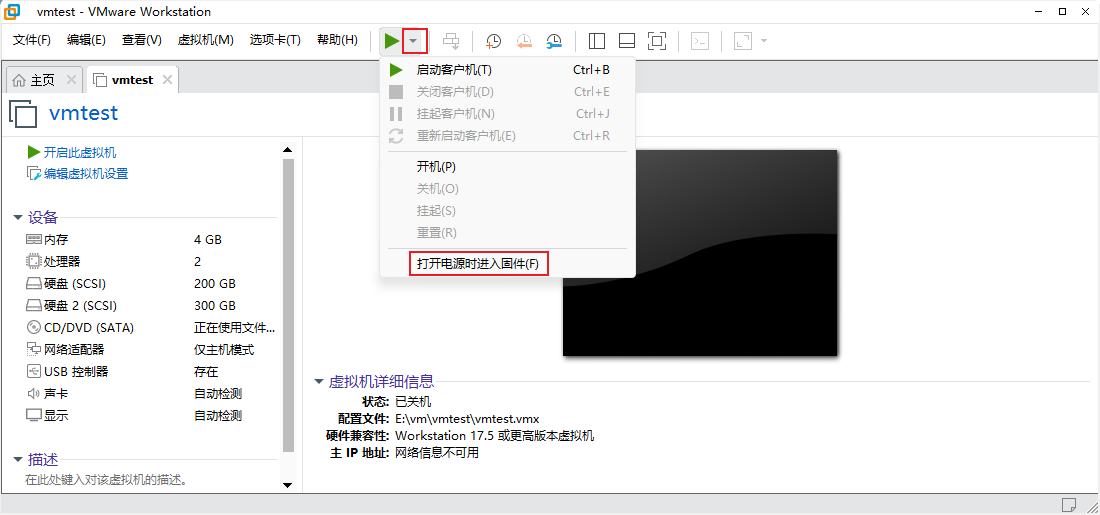
Task: Toggle the thumbnail bar layout icon
Action: (627, 41)
